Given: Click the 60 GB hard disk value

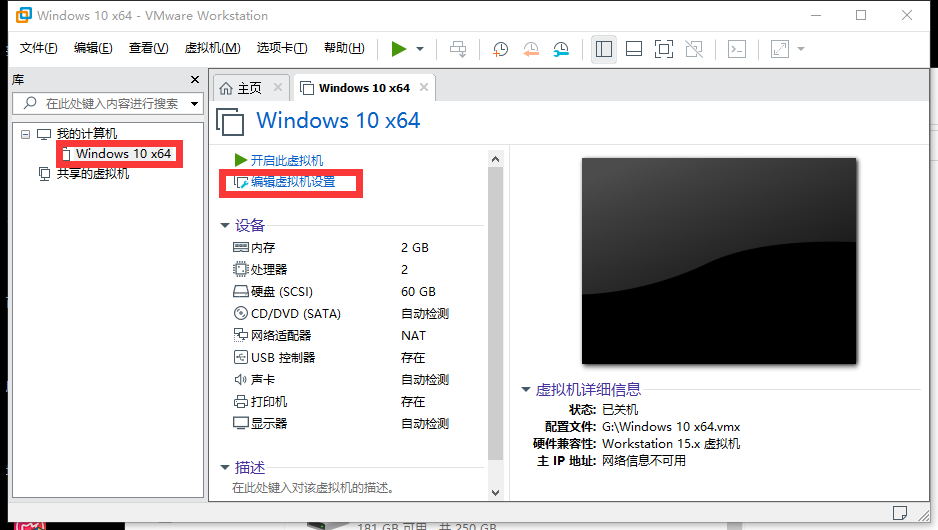Looking at the screenshot, I should pos(418,292).
